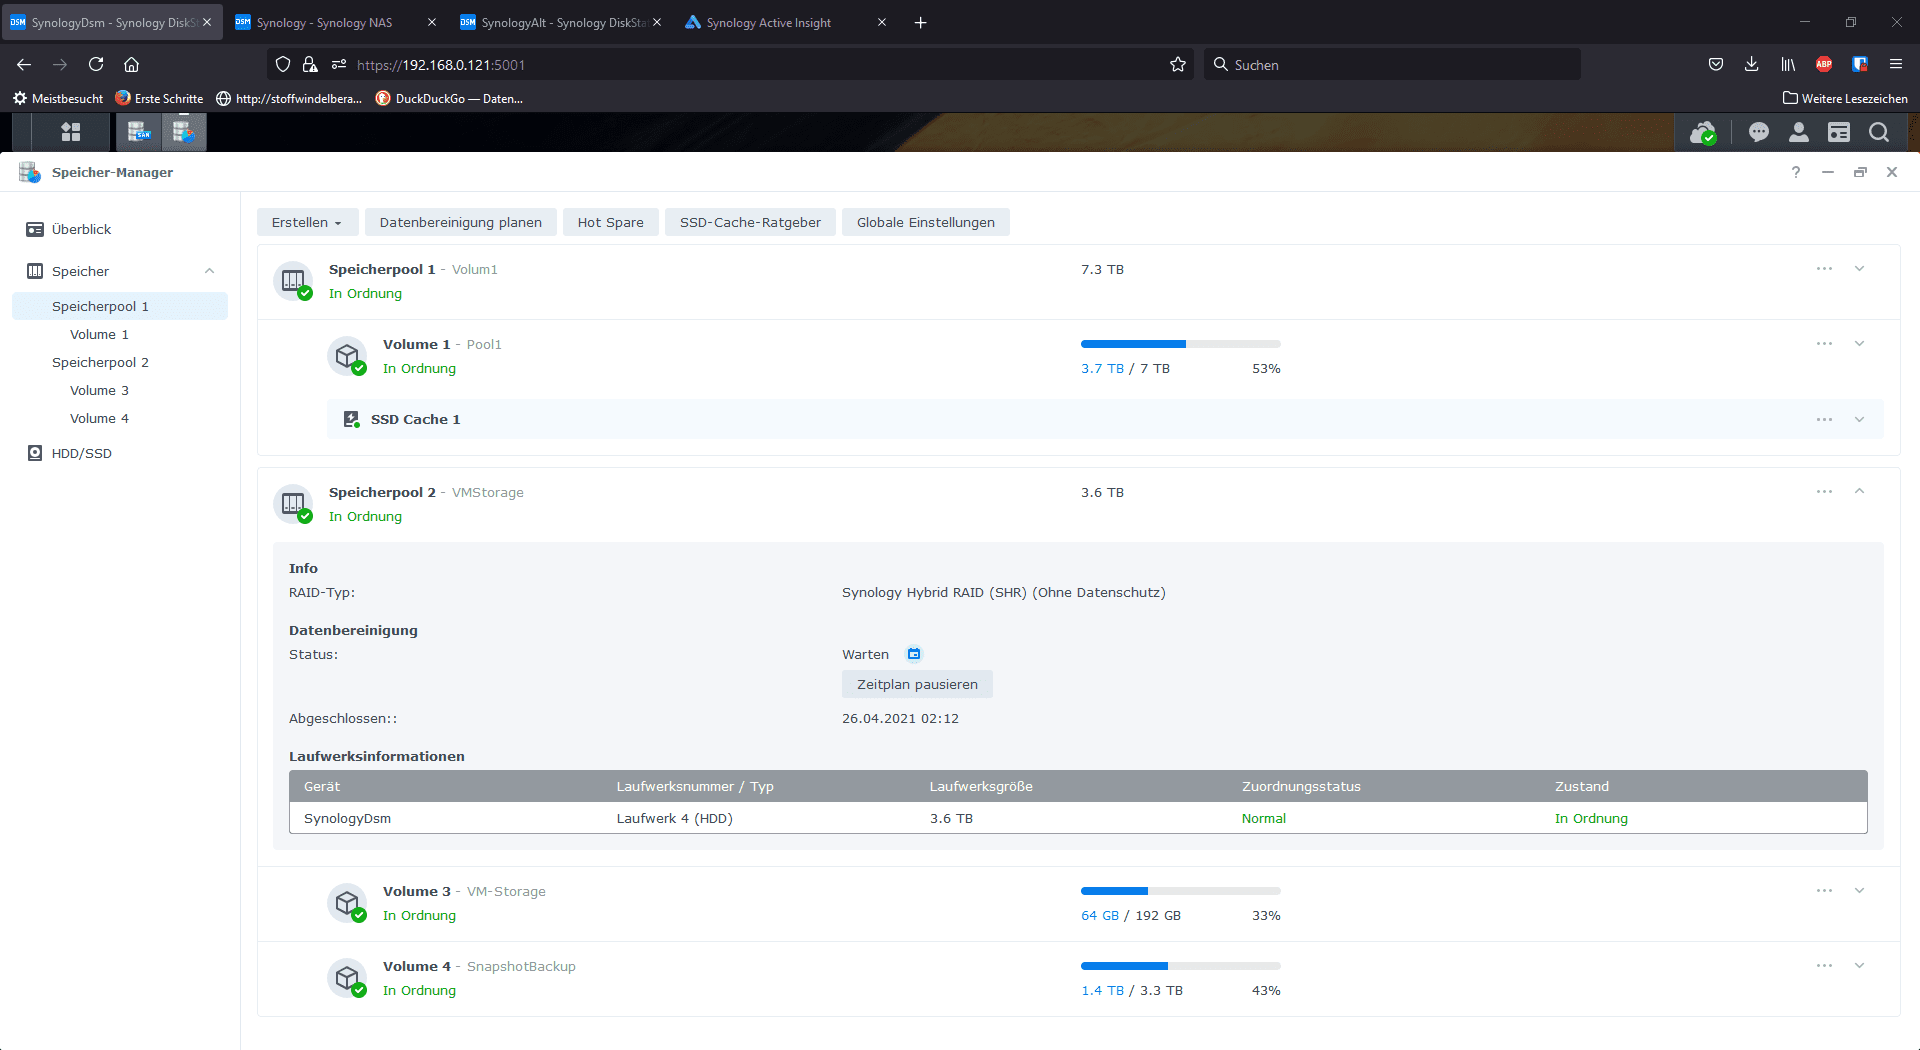Reload the browser page

coord(96,64)
